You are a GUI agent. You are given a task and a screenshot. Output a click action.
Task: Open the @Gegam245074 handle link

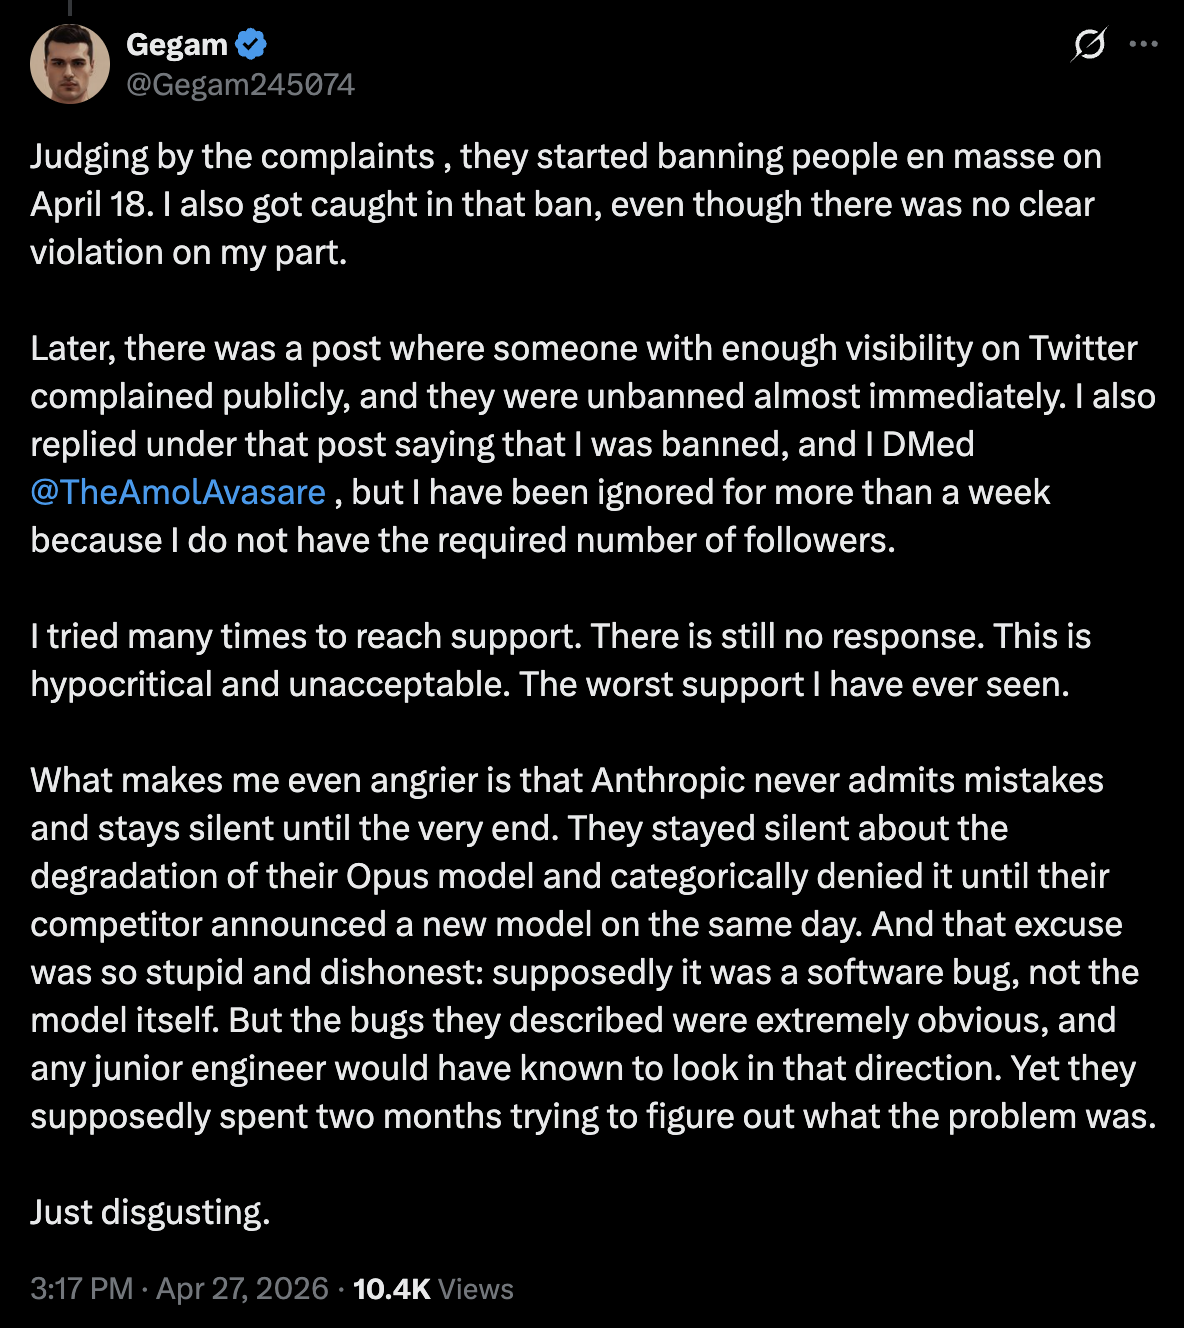[240, 84]
